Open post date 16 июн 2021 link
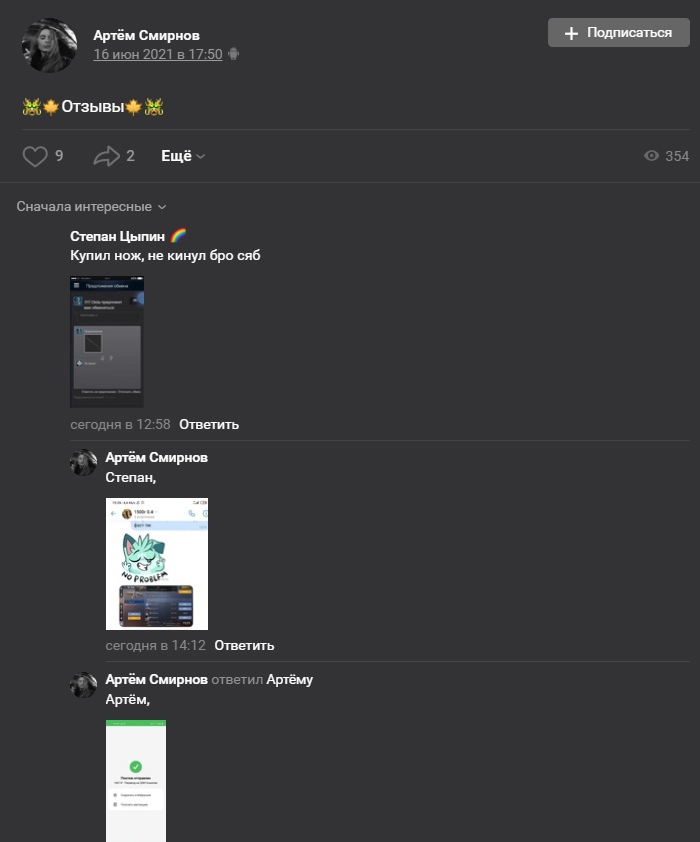The width and height of the screenshot is (700, 842). point(158,54)
